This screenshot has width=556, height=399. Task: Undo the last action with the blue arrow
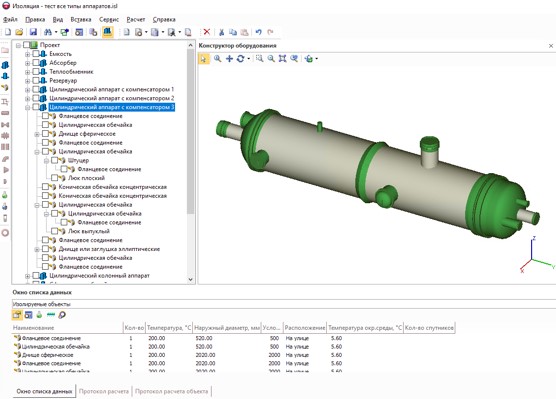click(258, 32)
